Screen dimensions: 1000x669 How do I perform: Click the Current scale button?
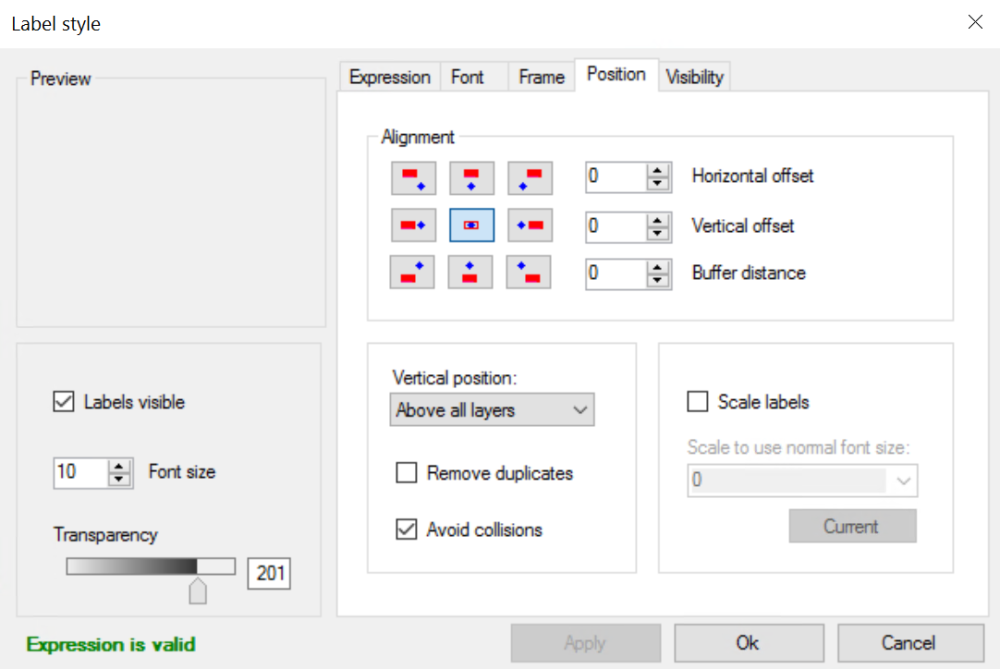point(852,525)
